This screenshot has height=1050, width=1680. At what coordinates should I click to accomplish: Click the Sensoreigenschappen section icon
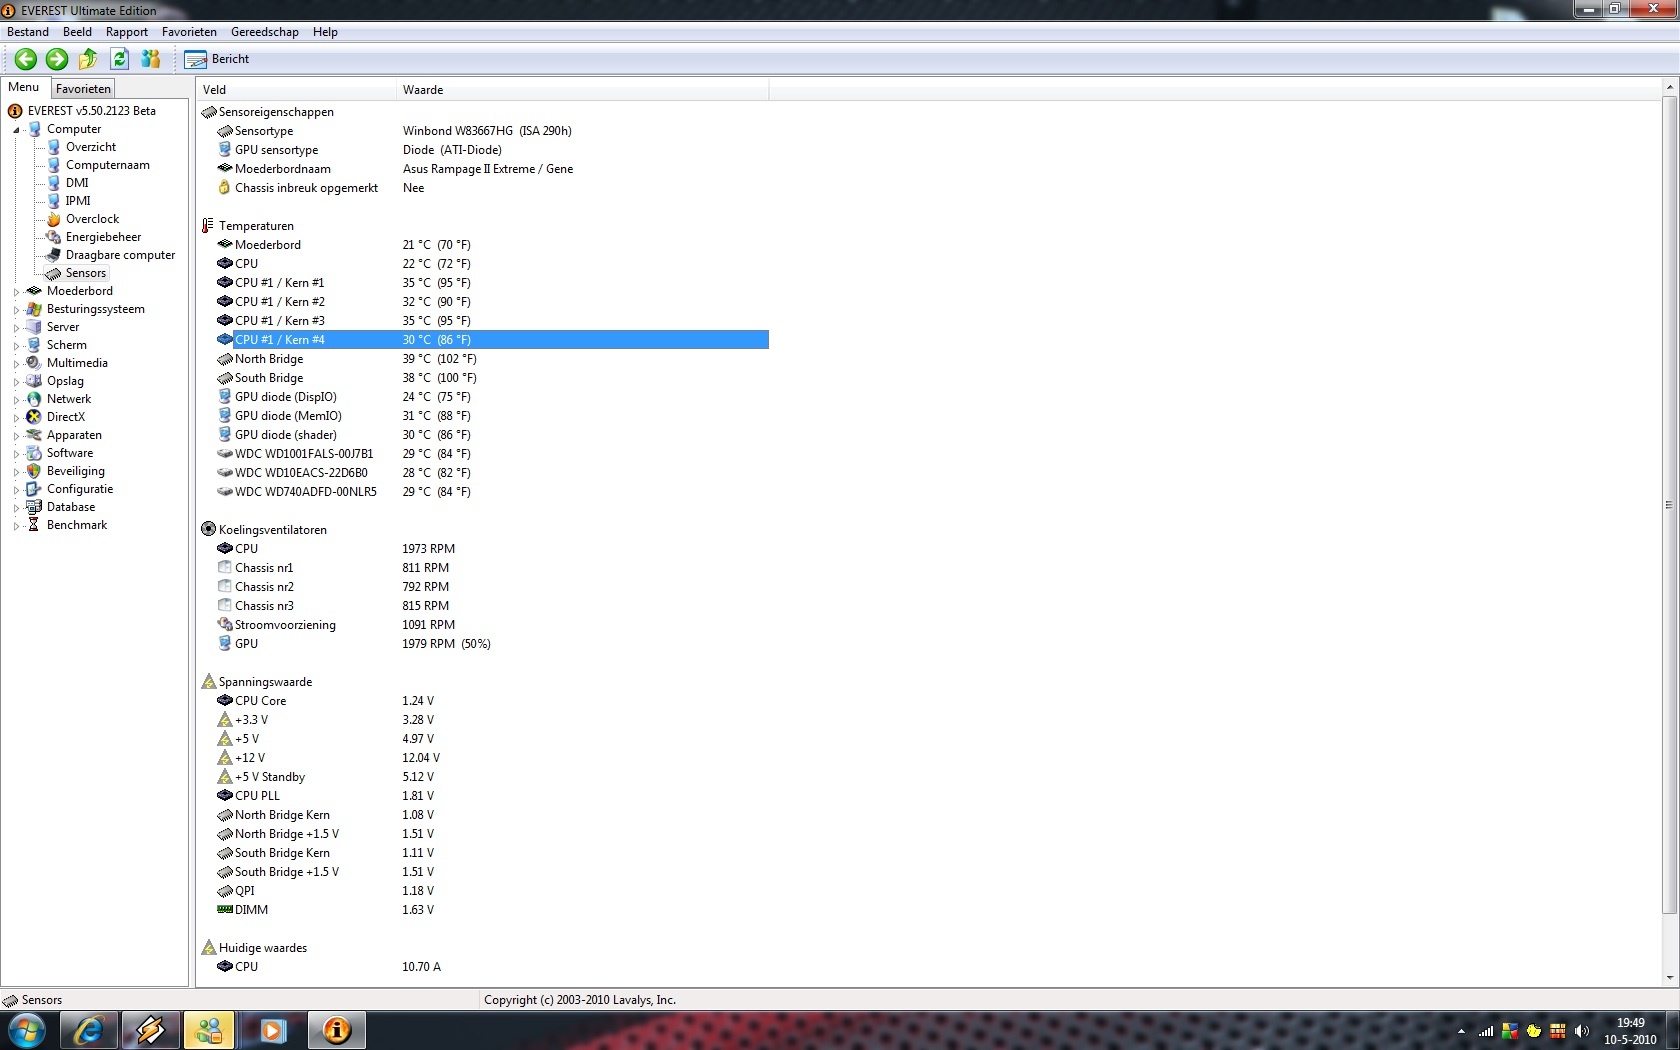coord(208,112)
